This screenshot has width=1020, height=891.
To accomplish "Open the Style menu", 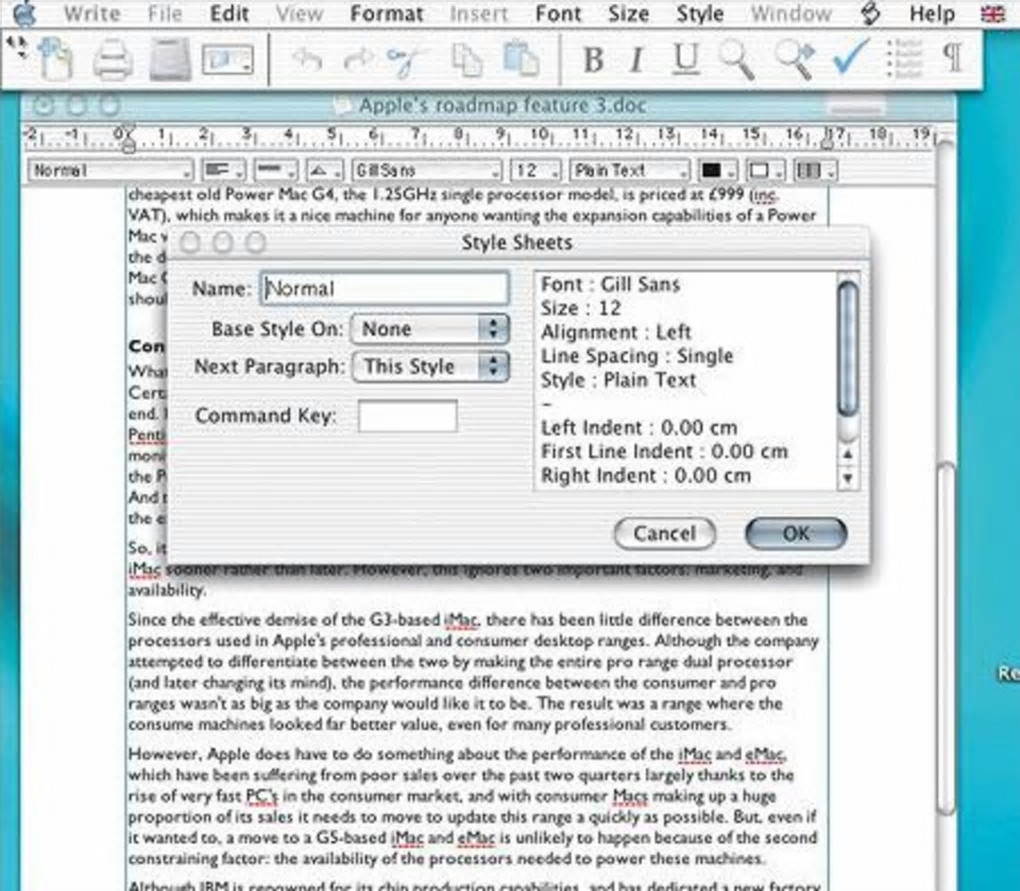I will (700, 14).
